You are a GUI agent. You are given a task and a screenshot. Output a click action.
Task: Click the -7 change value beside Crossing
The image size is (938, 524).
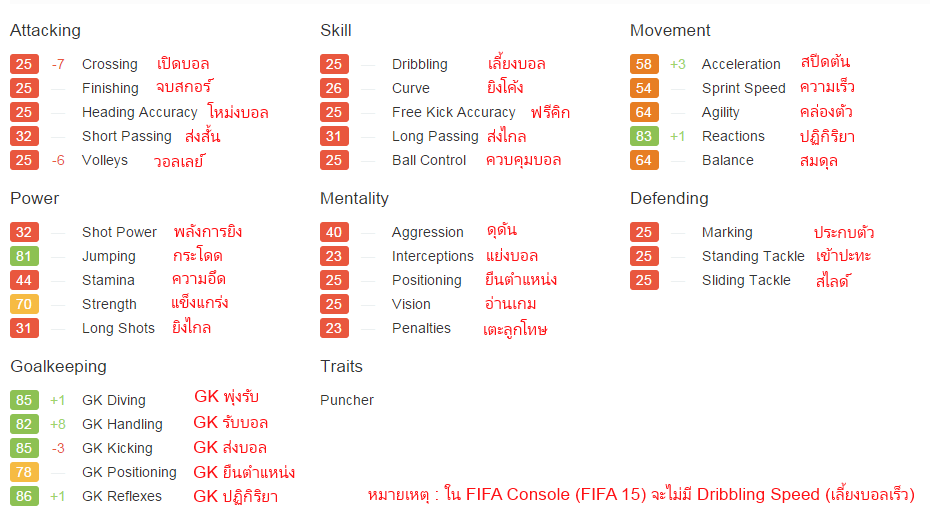(x=58, y=64)
